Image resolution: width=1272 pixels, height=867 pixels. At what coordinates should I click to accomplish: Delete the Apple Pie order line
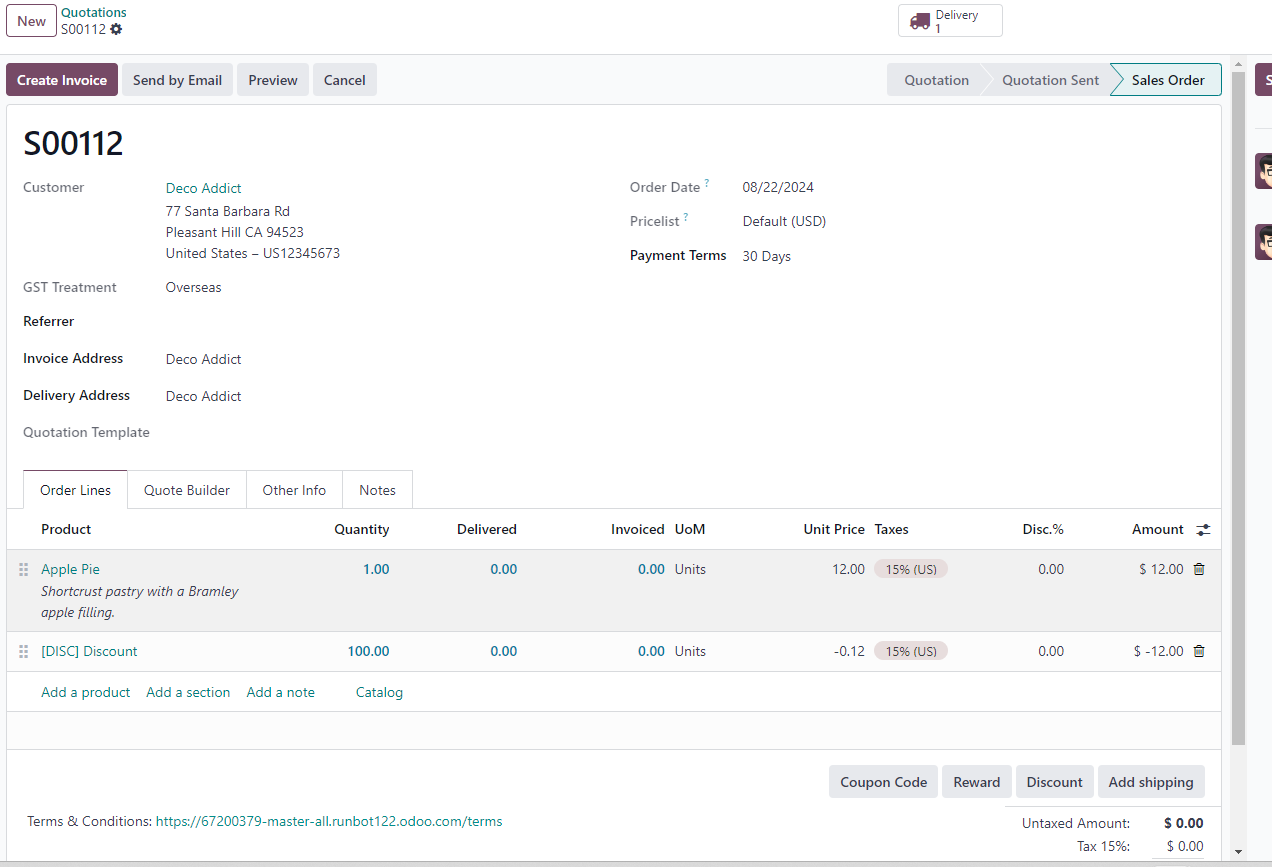1199,569
